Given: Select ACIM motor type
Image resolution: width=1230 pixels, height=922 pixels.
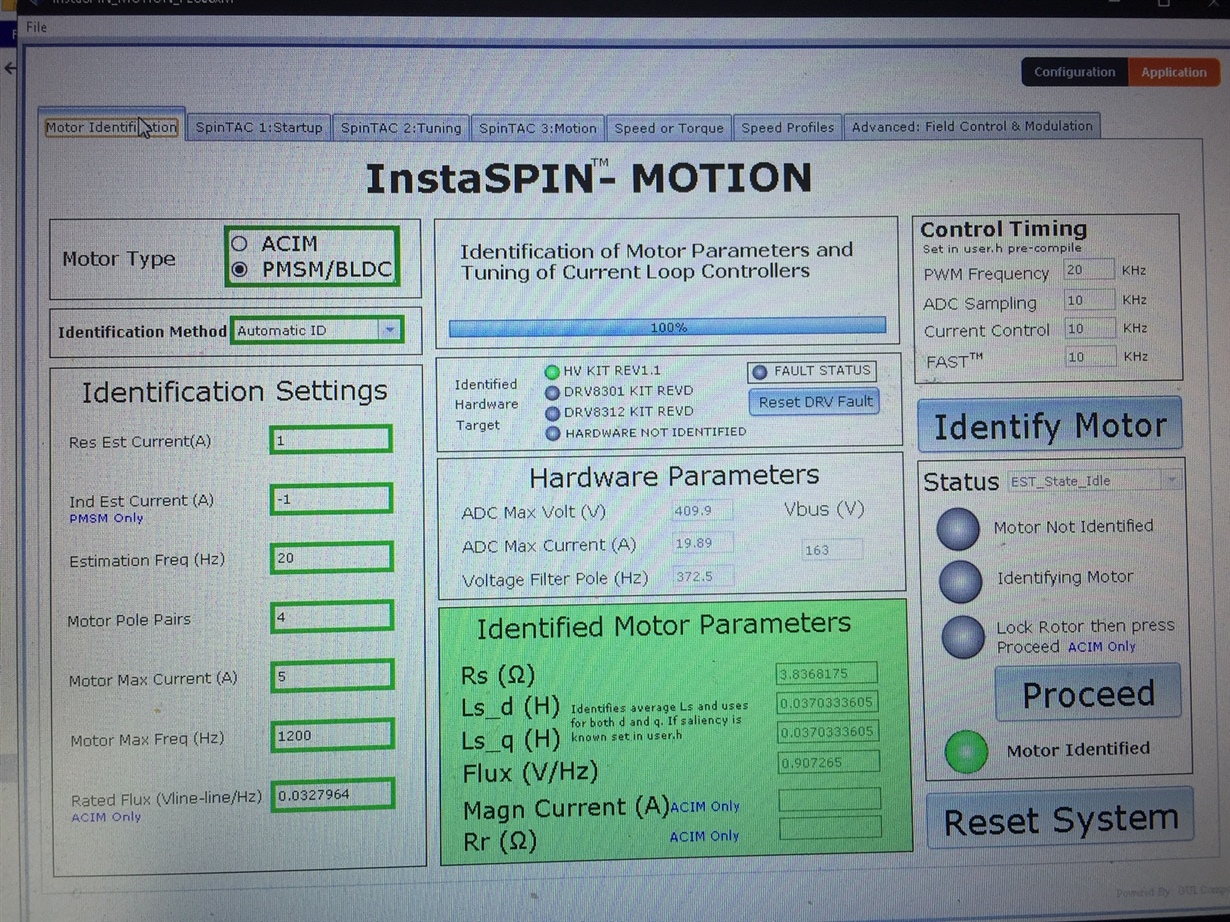Looking at the screenshot, I should [239, 244].
